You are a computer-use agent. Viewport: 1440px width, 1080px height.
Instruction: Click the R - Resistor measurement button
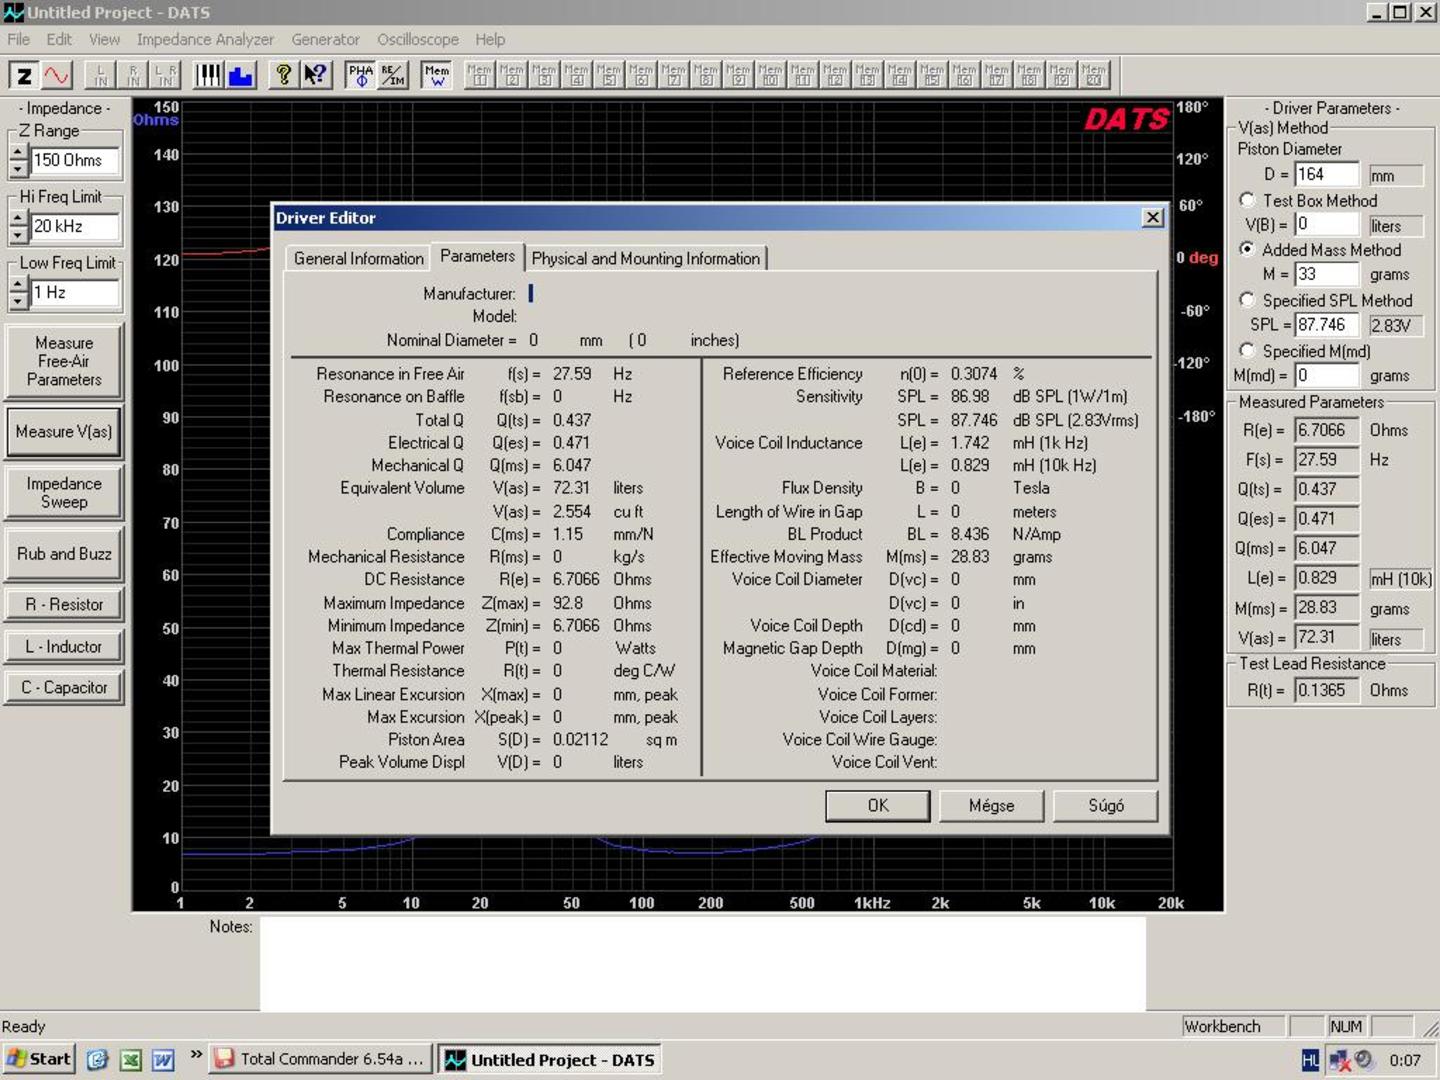[64, 604]
